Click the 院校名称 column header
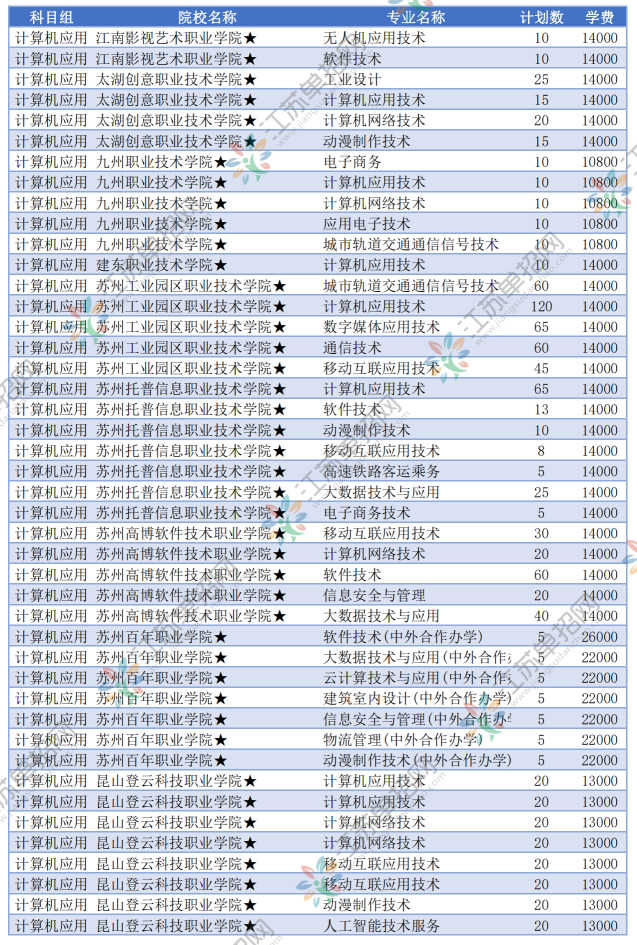Image resolution: width=637 pixels, height=945 pixels. (207, 17)
